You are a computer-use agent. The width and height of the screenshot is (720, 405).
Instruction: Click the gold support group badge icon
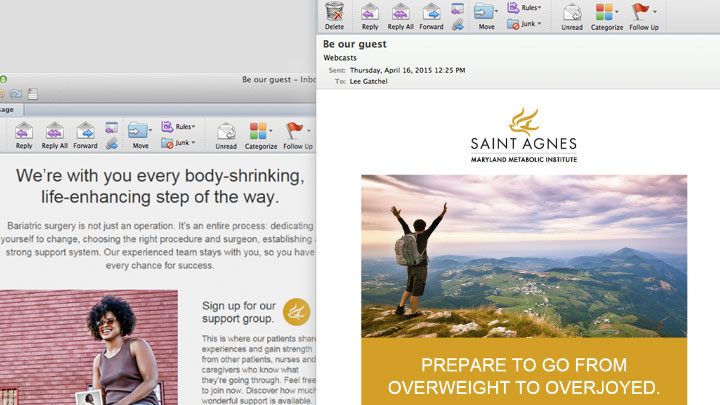click(x=296, y=312)
